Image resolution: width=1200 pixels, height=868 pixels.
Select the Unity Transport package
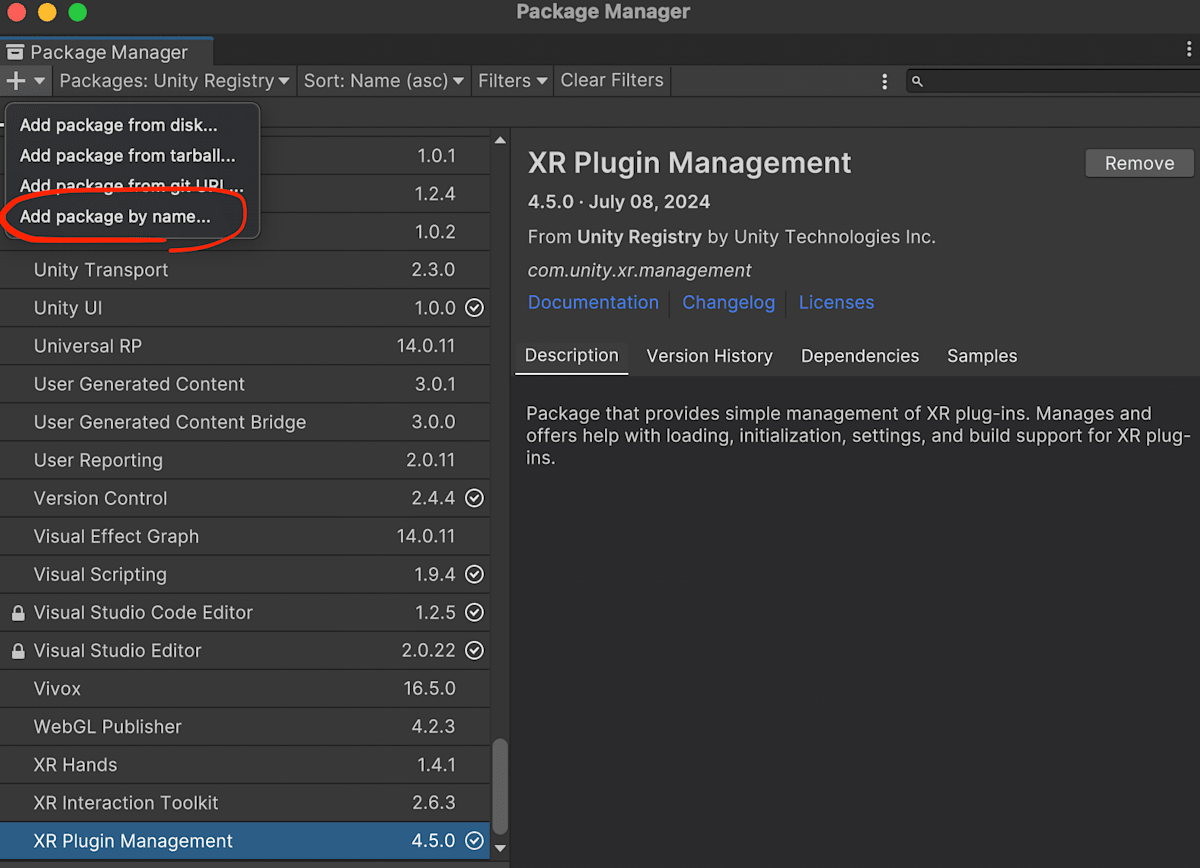[x=245, y=270]
